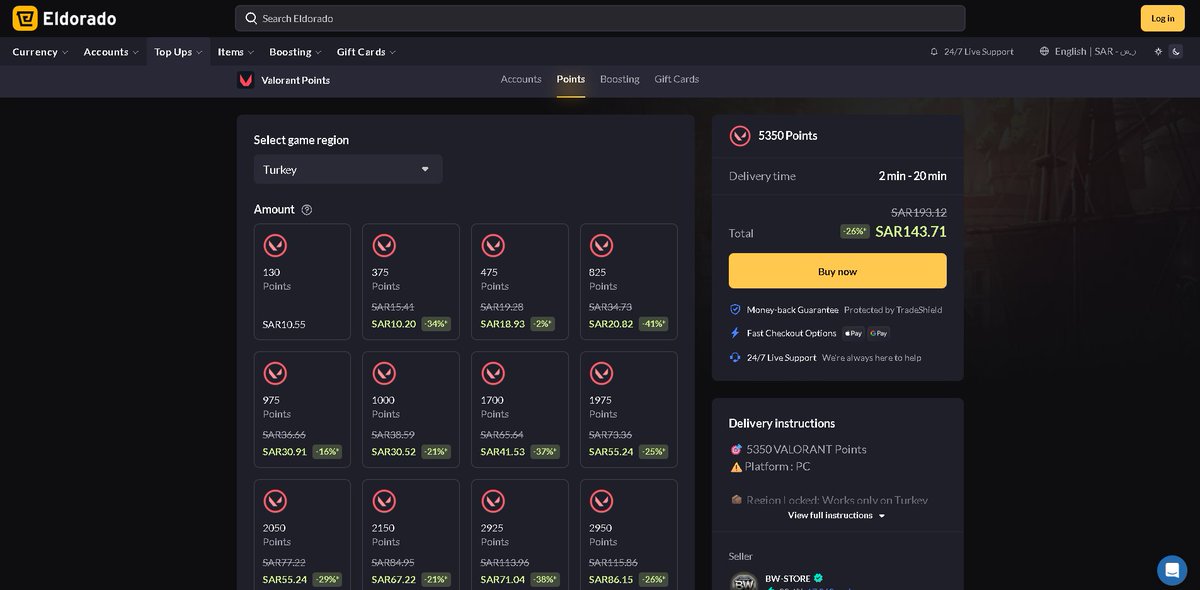Select the 375 Points amount card
1200x590 pixels.
tap(411, 282)
